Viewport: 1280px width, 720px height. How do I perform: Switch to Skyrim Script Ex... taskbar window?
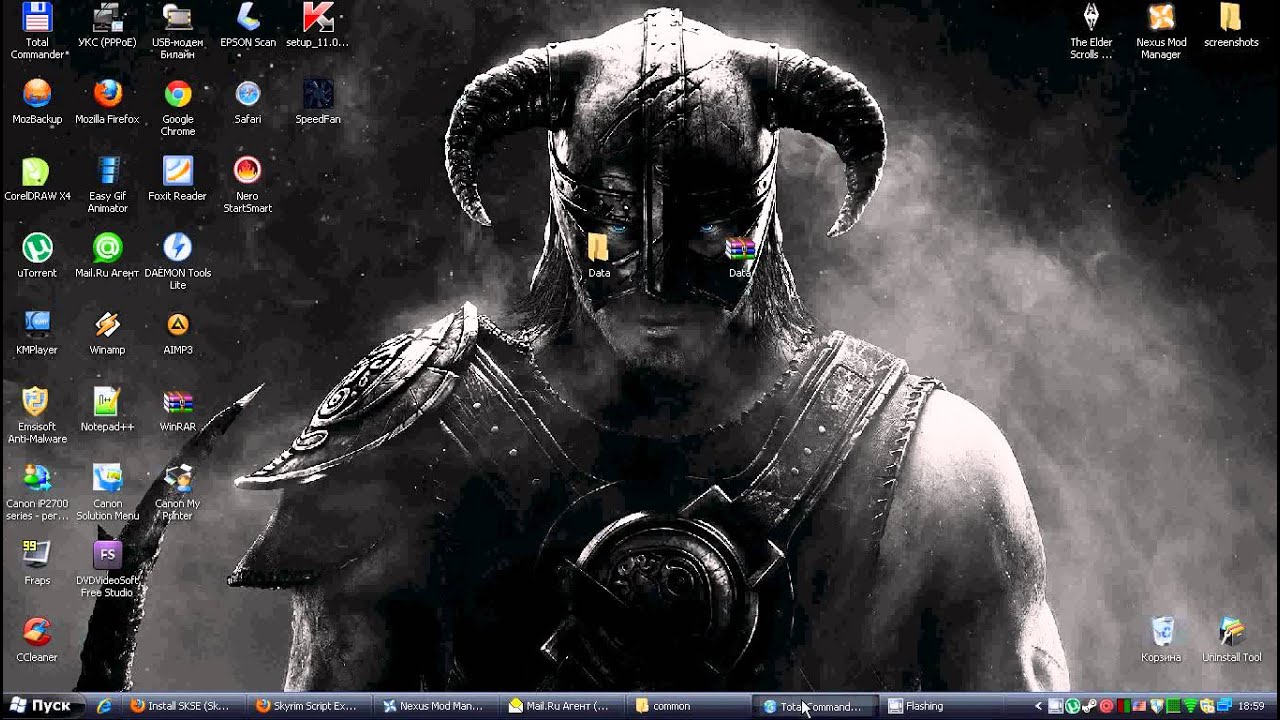[x=311, y=706]
